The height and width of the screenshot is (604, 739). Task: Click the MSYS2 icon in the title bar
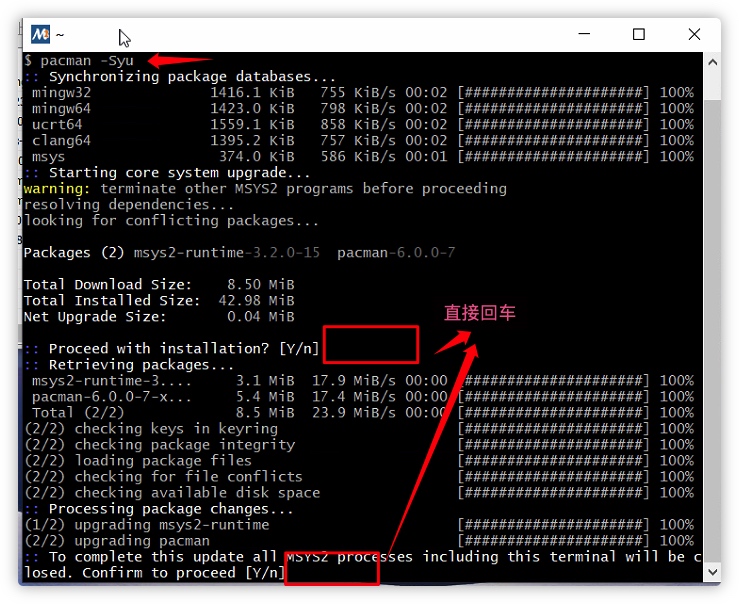[x=40, y=34]
